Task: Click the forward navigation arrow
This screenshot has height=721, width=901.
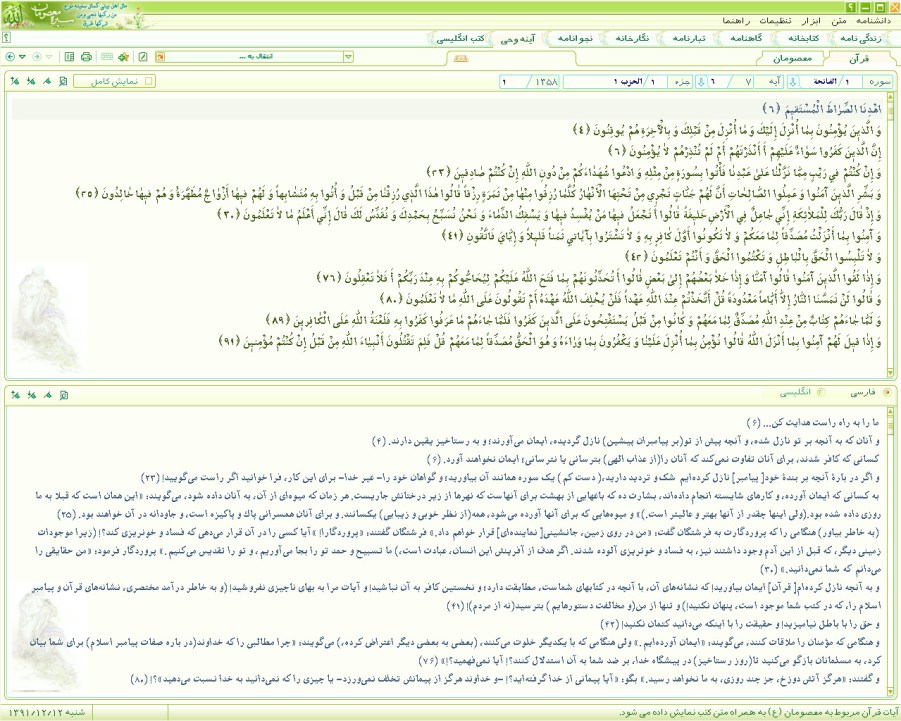Action: tap(37, 57)
